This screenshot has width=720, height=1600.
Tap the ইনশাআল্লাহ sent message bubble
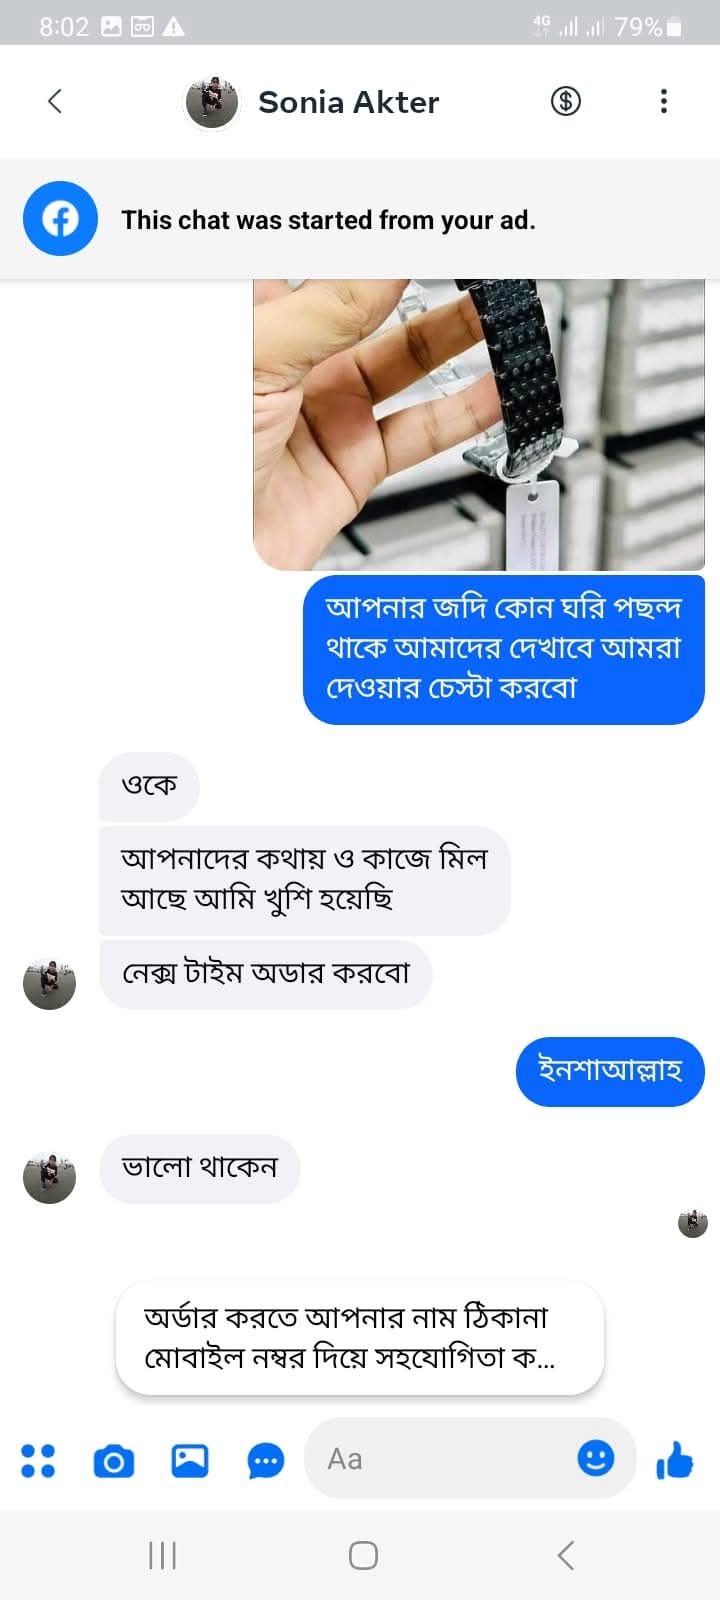610,1071
